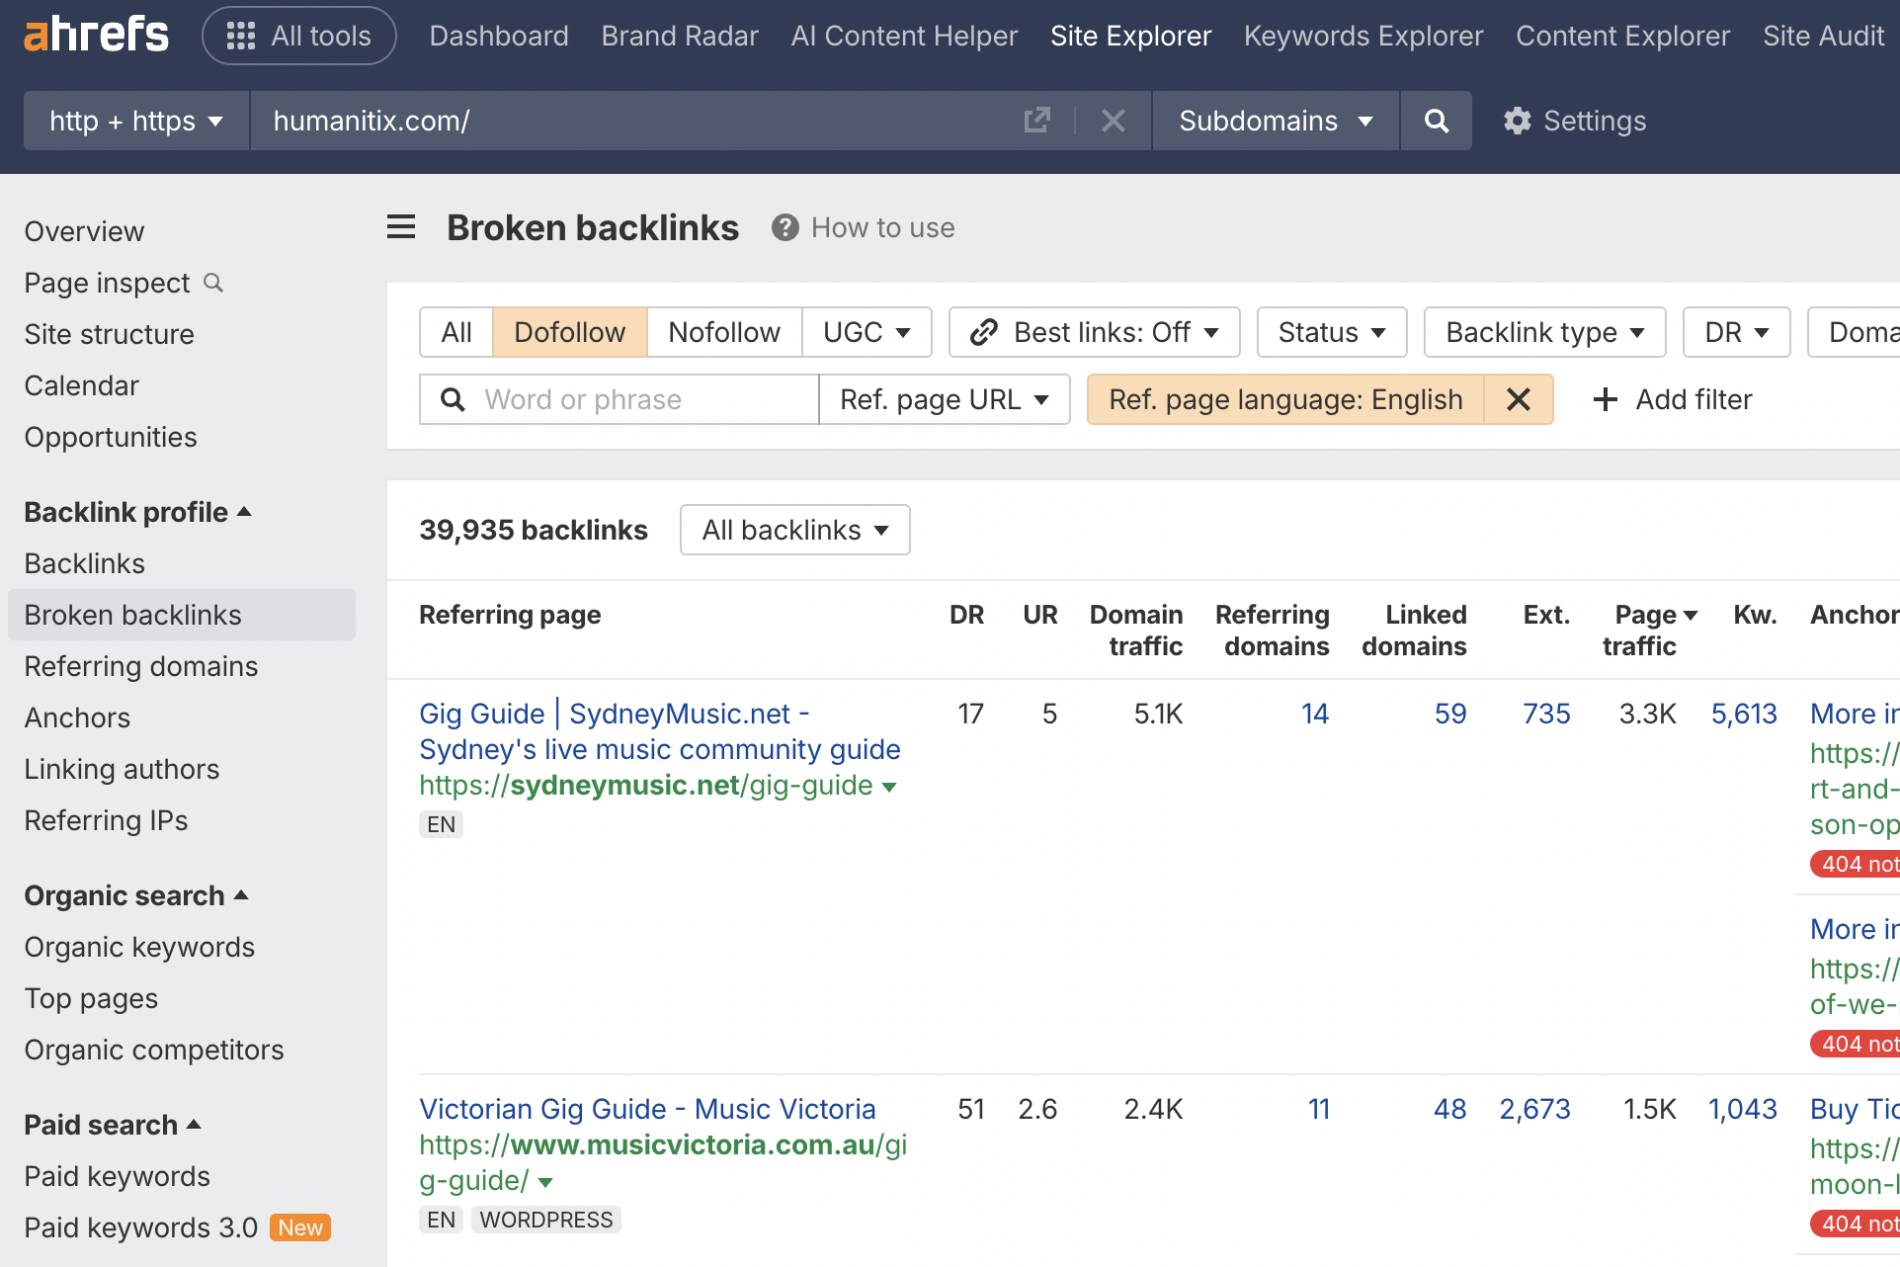The height and width of the screenshot is (1267, 1900).
Task: Go to Dashboard
Action: [498, 36]
